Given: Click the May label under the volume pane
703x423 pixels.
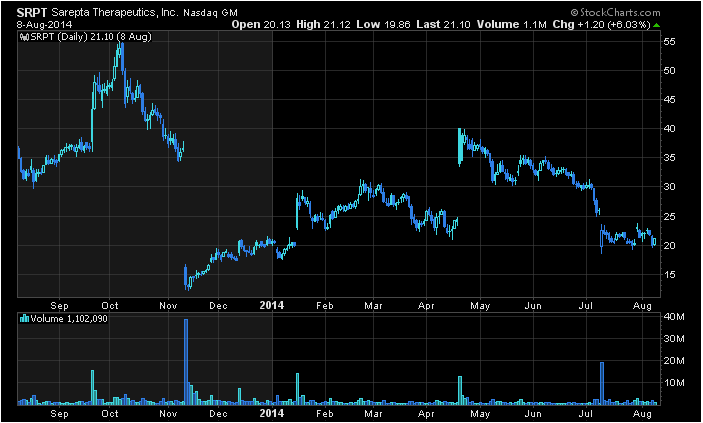Looking at the screenshot, I should coord(480,414).
